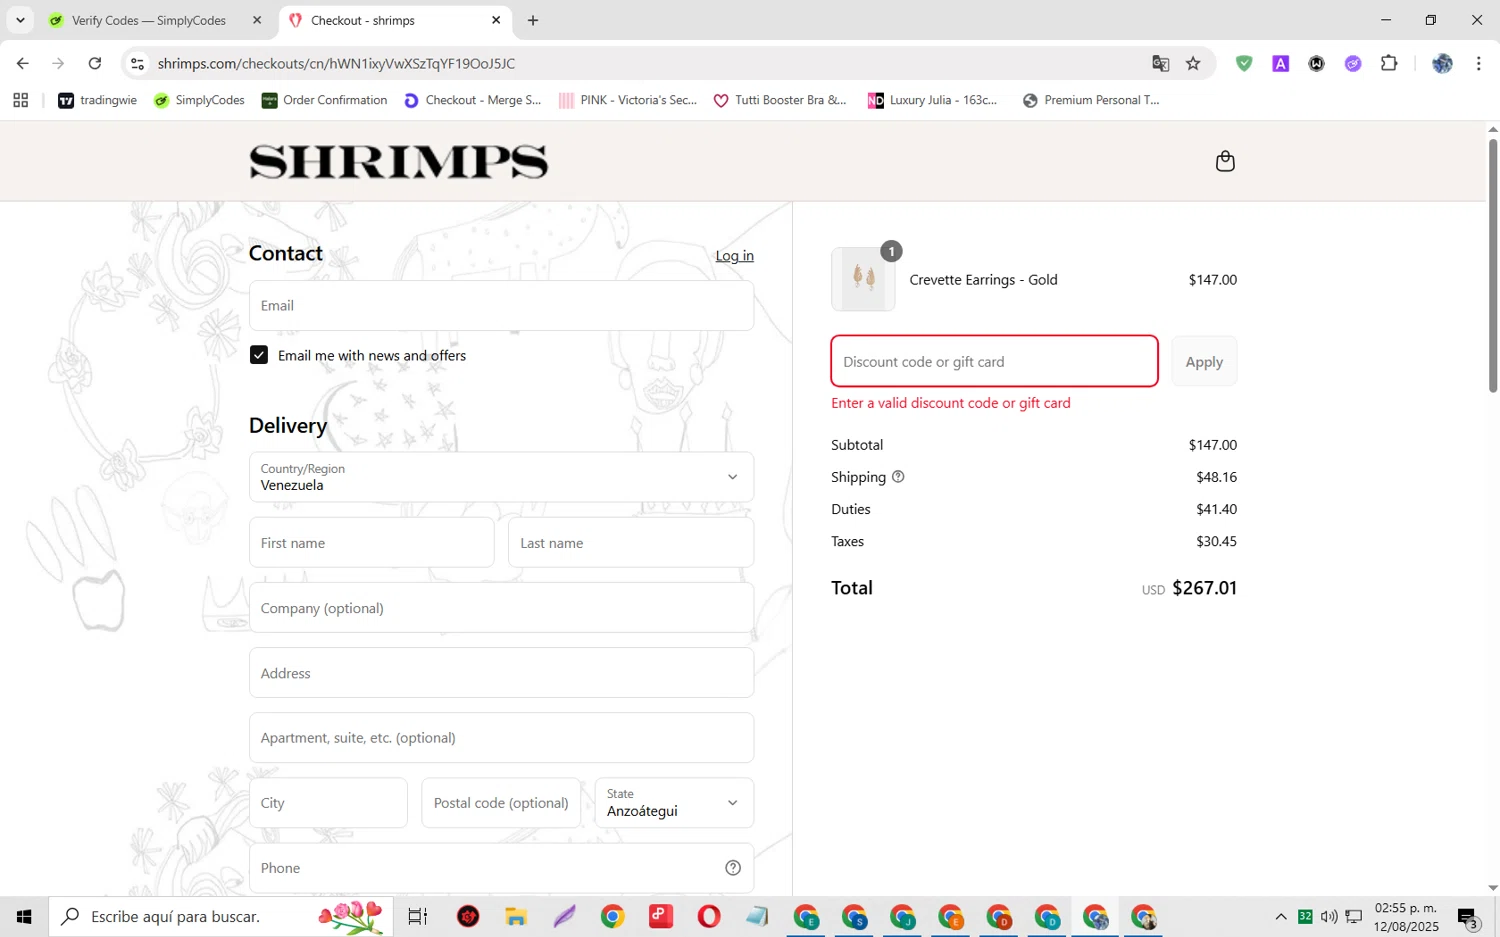Open the bookmarks apps grid icon
Screen dimensions: 1500x937
20,100
